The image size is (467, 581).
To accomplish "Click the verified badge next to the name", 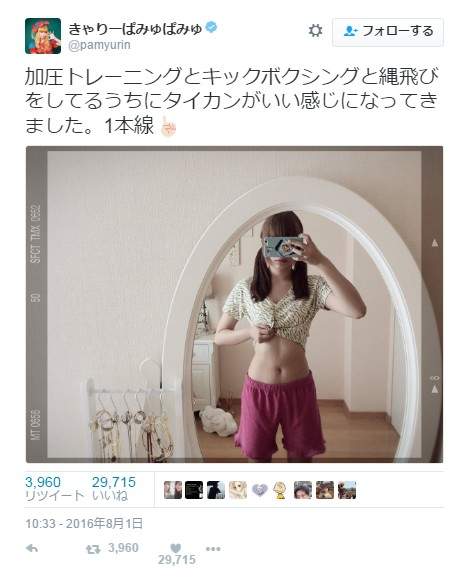I will pyautogui.click(x=211, y=28).
